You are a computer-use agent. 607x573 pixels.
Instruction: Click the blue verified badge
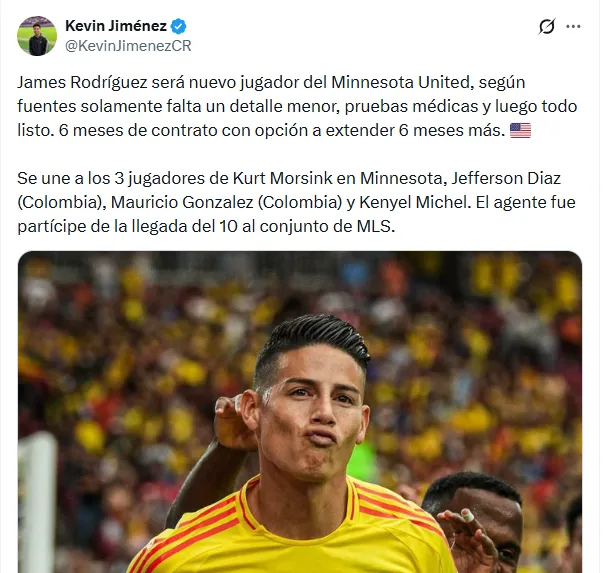coord(178,26)
